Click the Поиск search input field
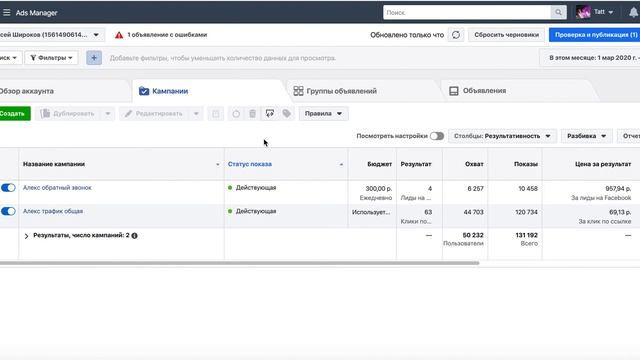 467,12
